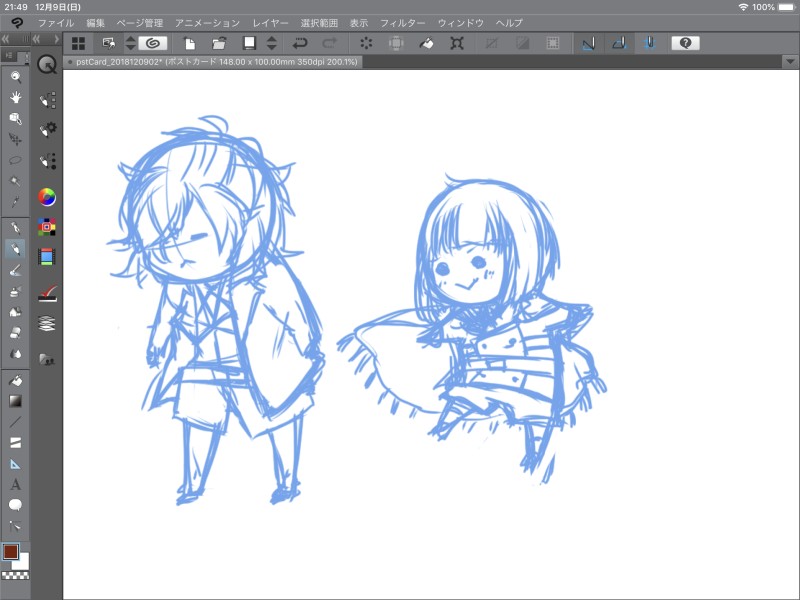Select the Frame border tool

click(x=16, y=443)
